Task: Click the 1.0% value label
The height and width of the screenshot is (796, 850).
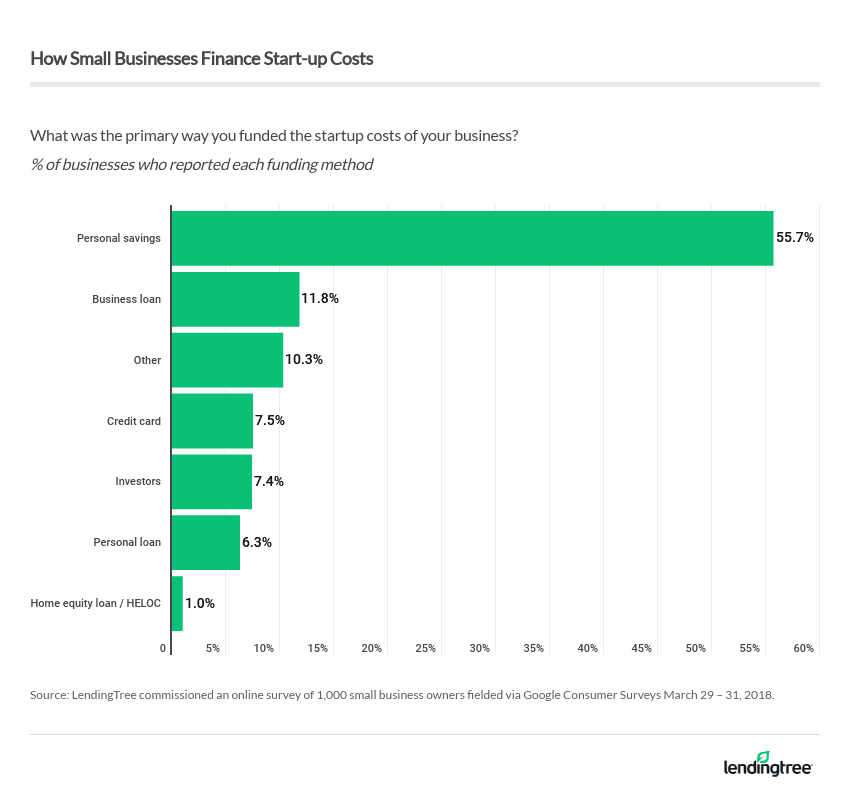Action: pyautogui.click(x=199, y=603)
